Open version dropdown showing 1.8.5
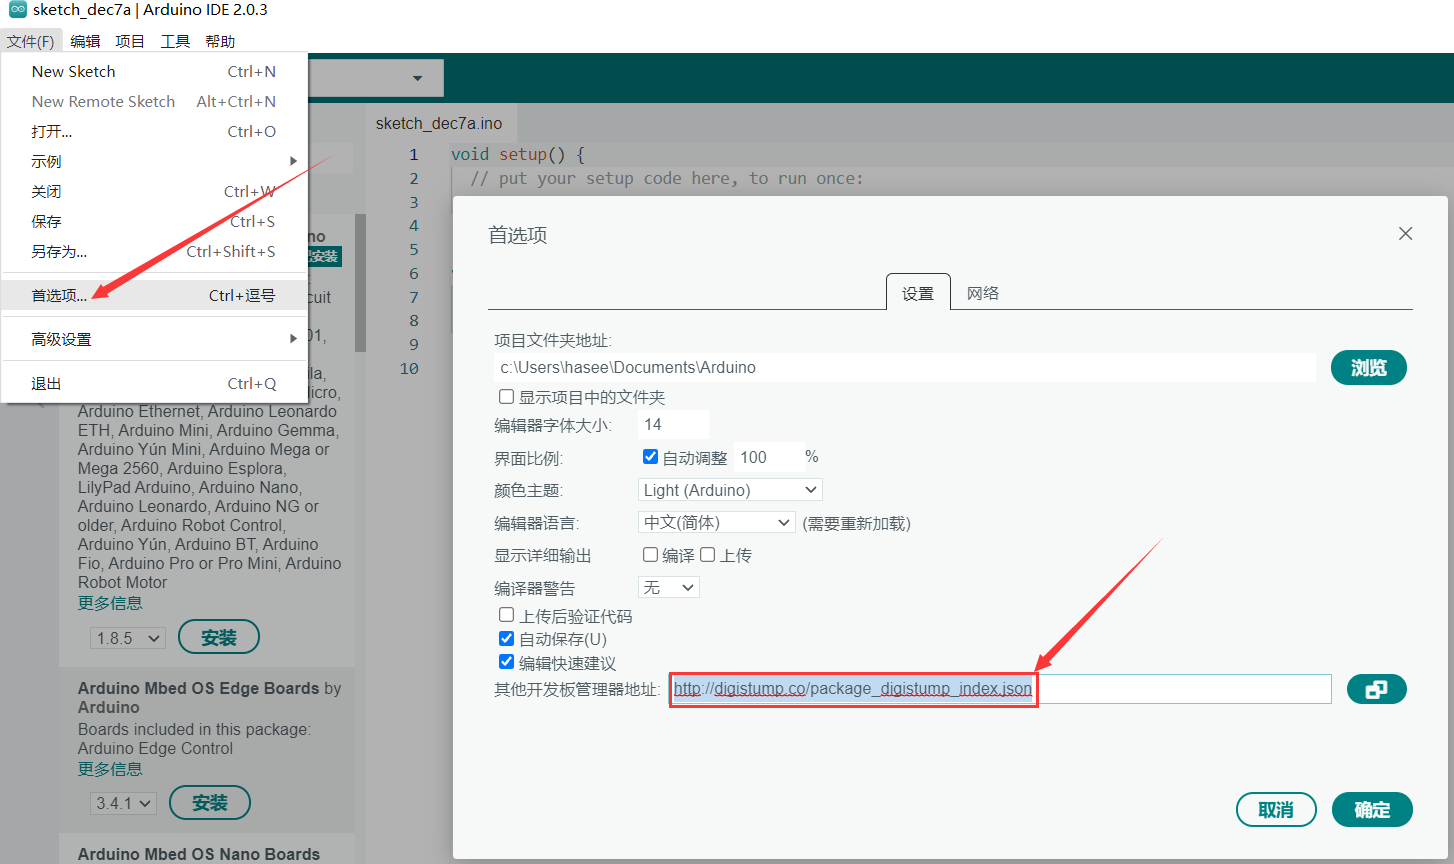Screen dimensions: 1454x864 coord(128,637)
